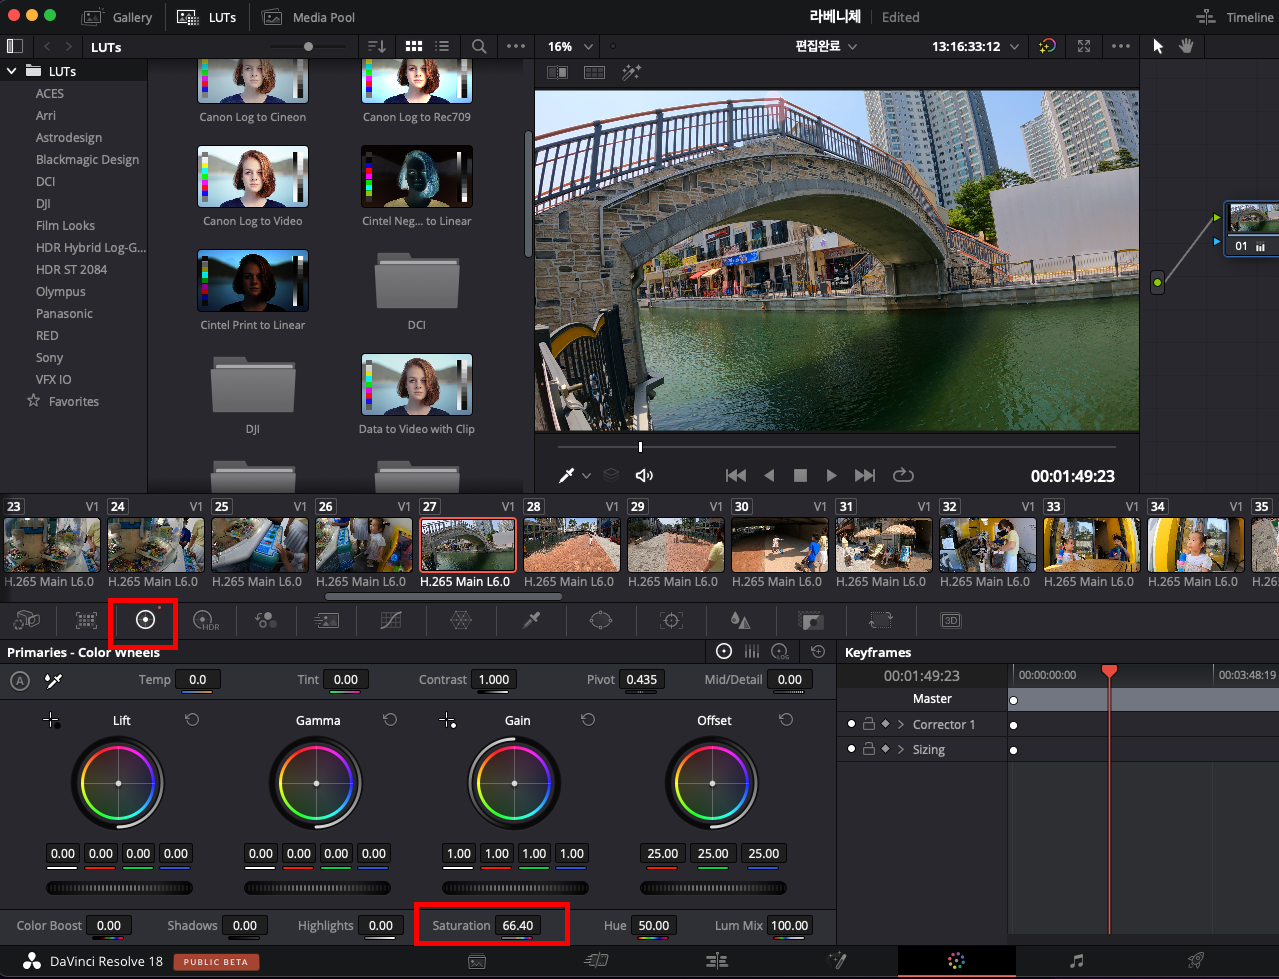Enter enhanced viewer fullscreen mode

click(x=1084, y=46)
